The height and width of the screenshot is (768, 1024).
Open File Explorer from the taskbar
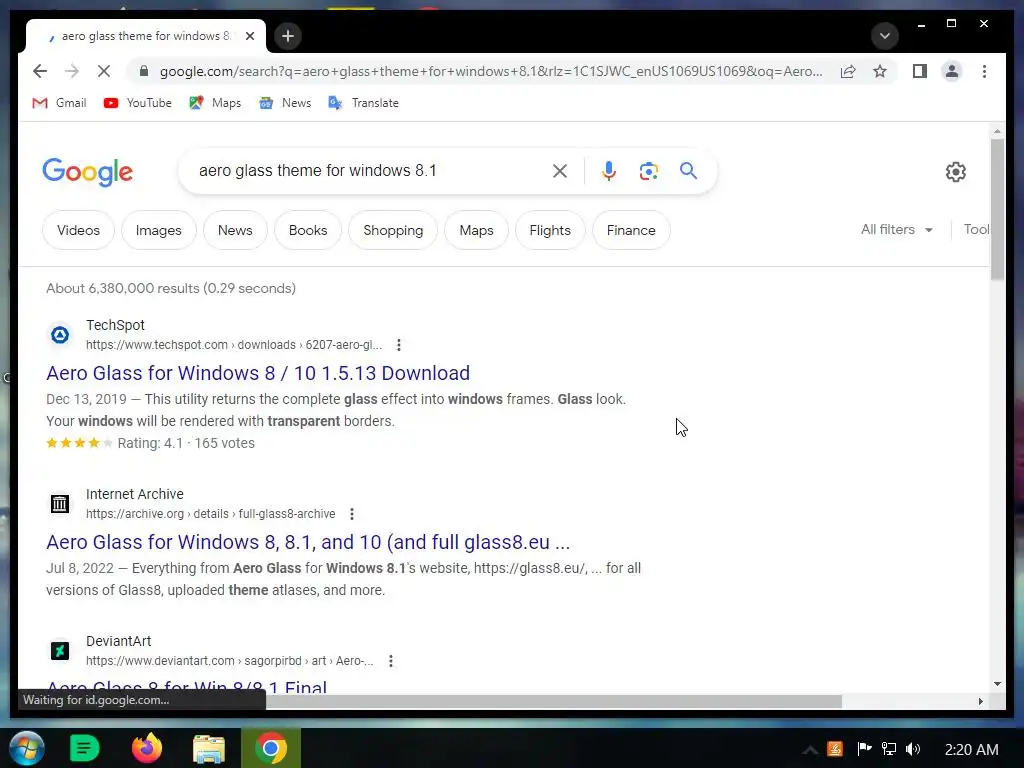209,748
